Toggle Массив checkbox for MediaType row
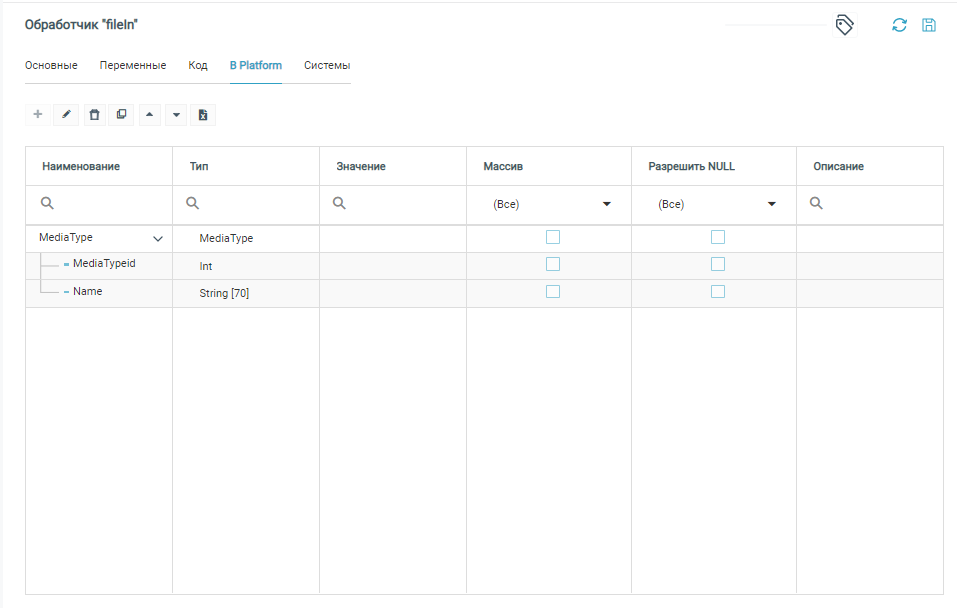Viewport: 957px width, 608px height. 553,238
